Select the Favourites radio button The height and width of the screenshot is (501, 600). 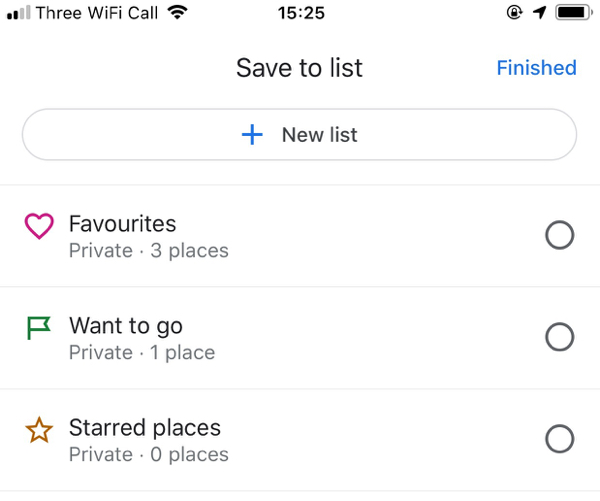point(559,236)
